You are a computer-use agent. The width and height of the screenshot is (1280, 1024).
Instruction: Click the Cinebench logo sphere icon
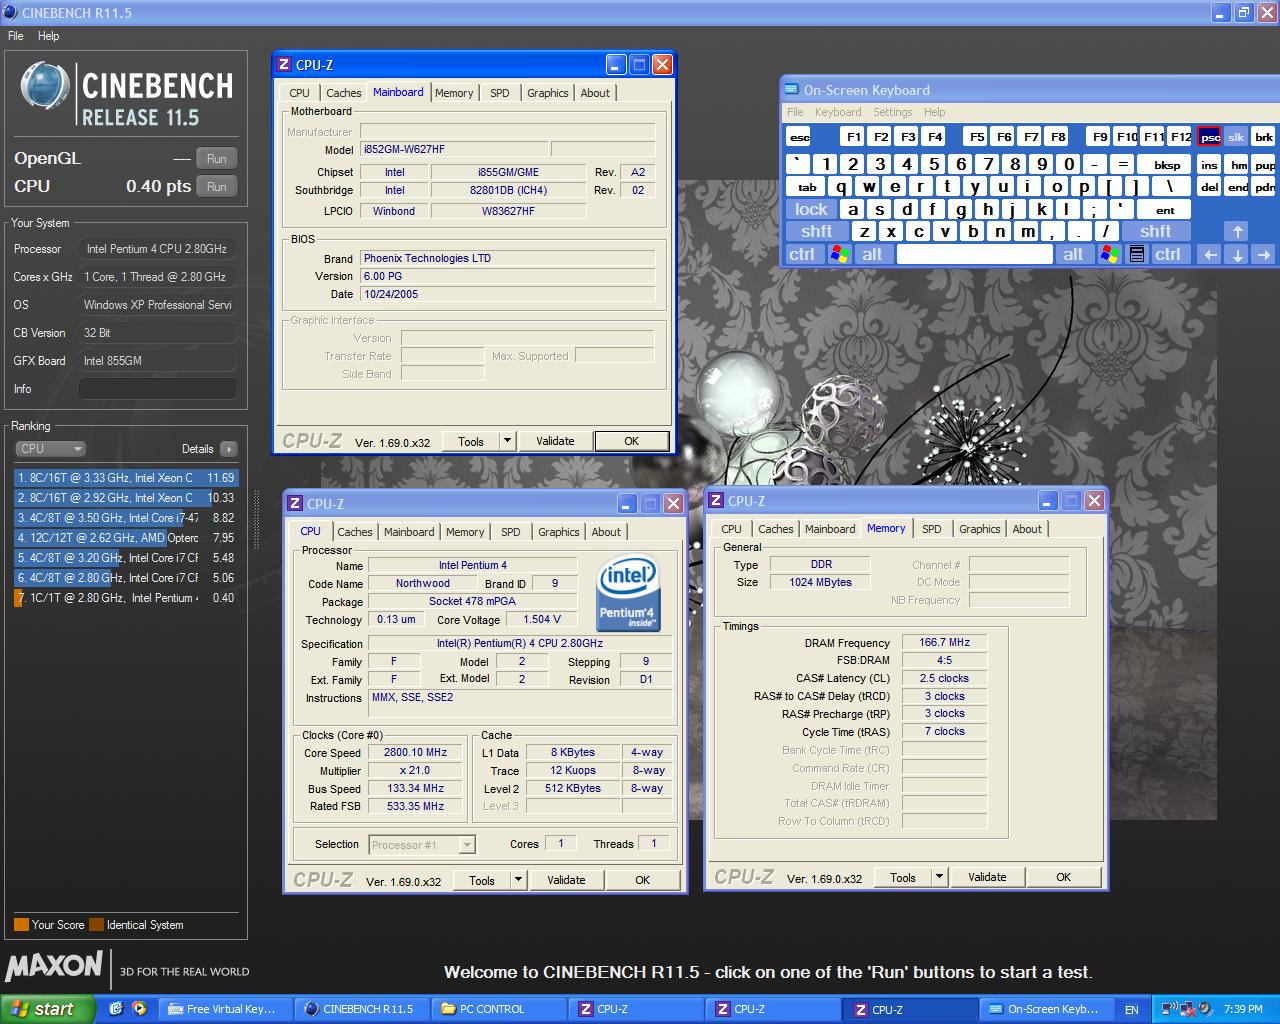pyautogui.click(x=45, y=87)
